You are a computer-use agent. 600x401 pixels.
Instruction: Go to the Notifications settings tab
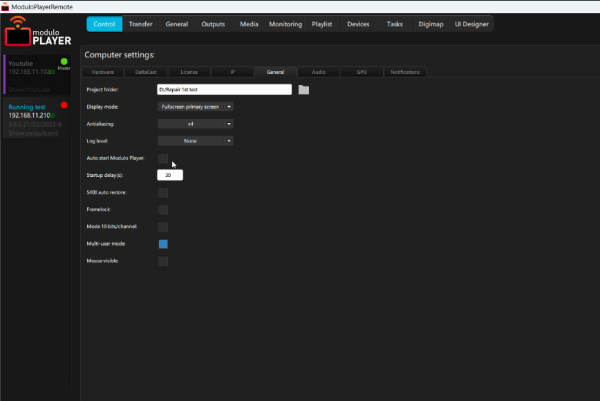pos(404,72)
